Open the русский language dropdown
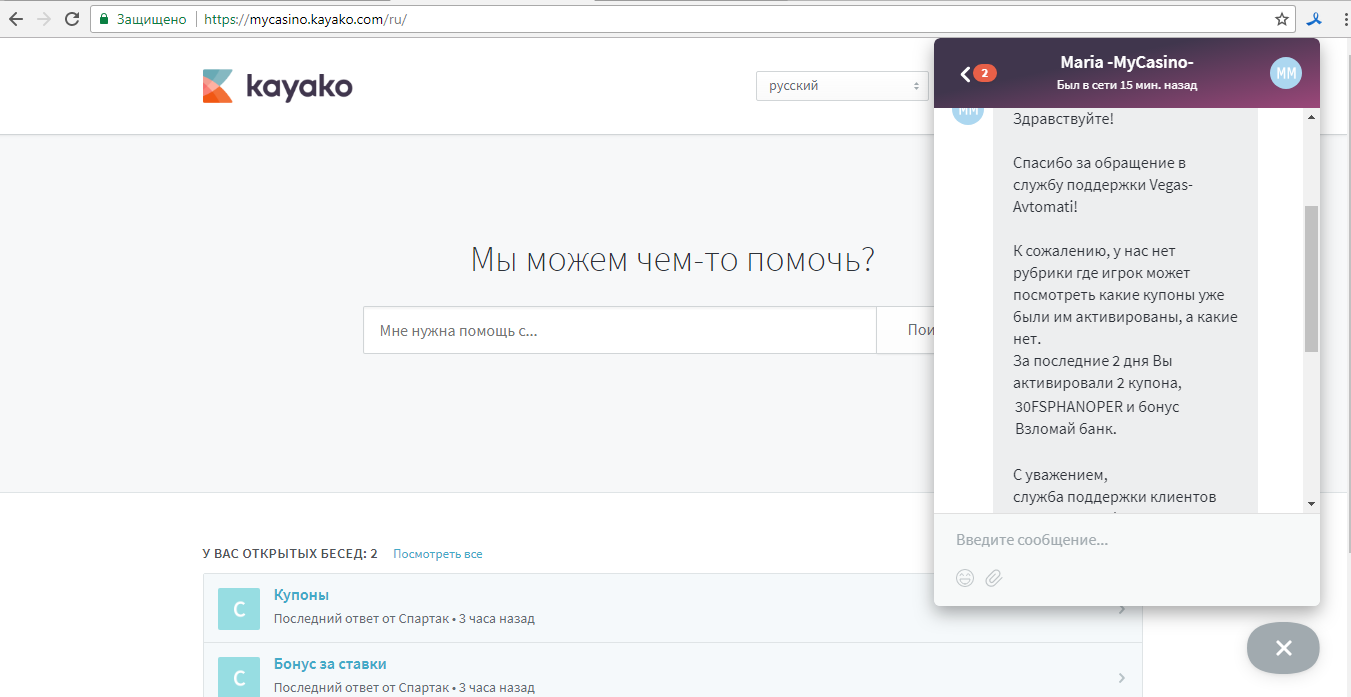Viewport: 1351px width, 697px height. (x=842, y=86)
